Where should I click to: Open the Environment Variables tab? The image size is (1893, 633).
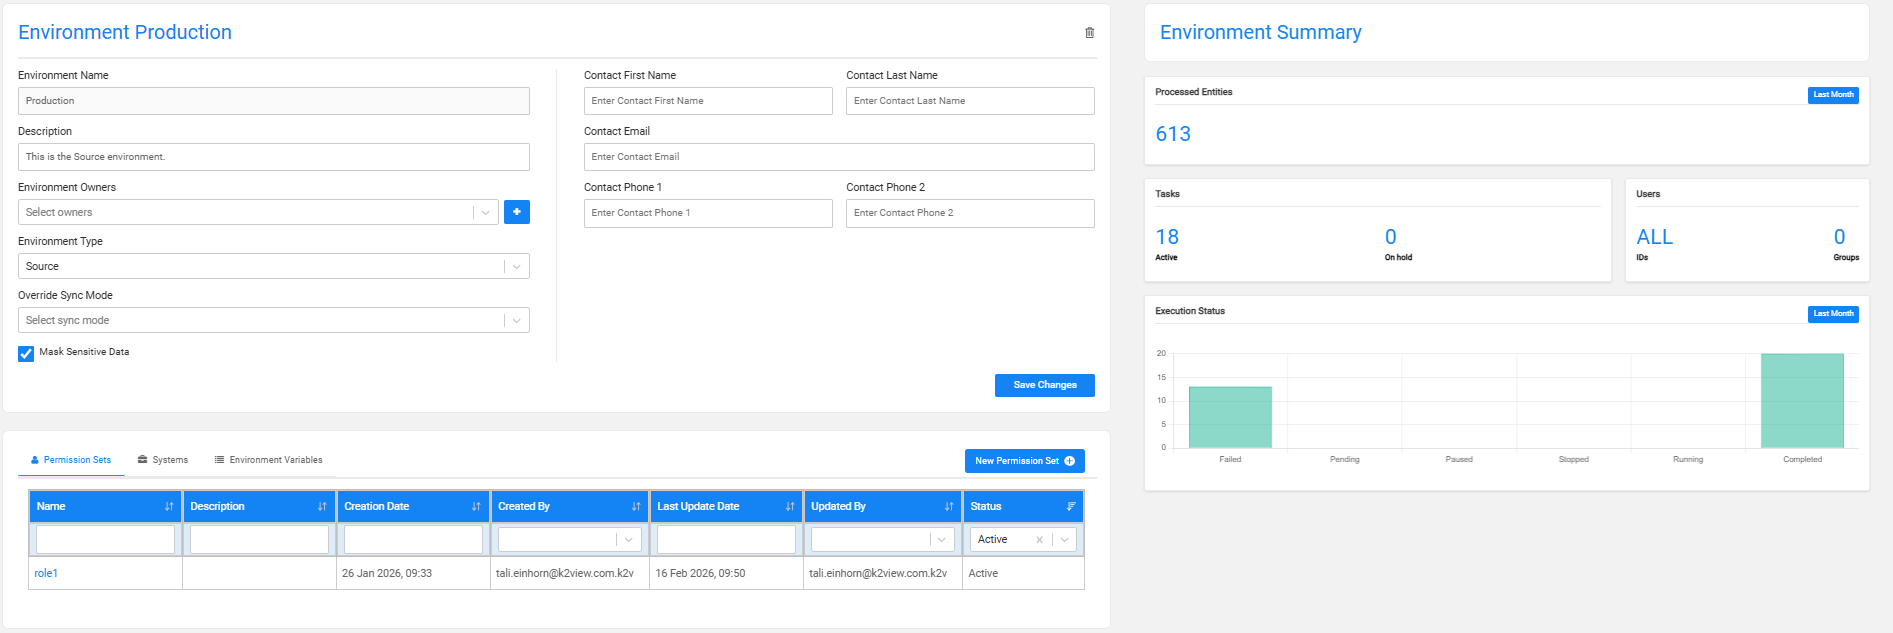[268, 460]
